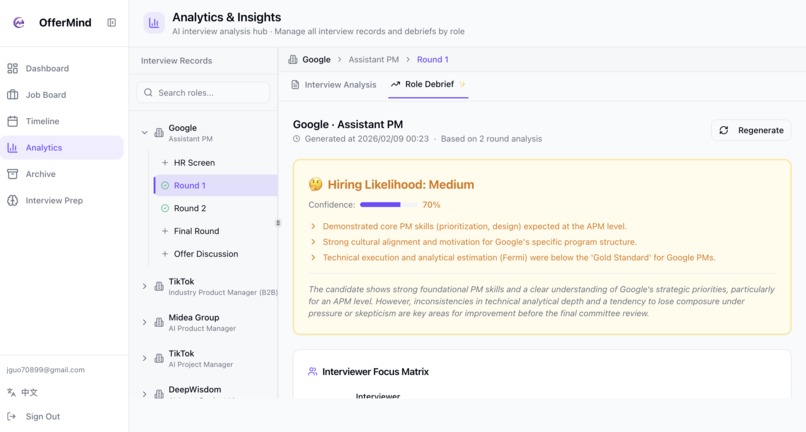Click the Assistant PM breadcrumb link
Screen dimensions: 806x432
(x=374, y=60)
